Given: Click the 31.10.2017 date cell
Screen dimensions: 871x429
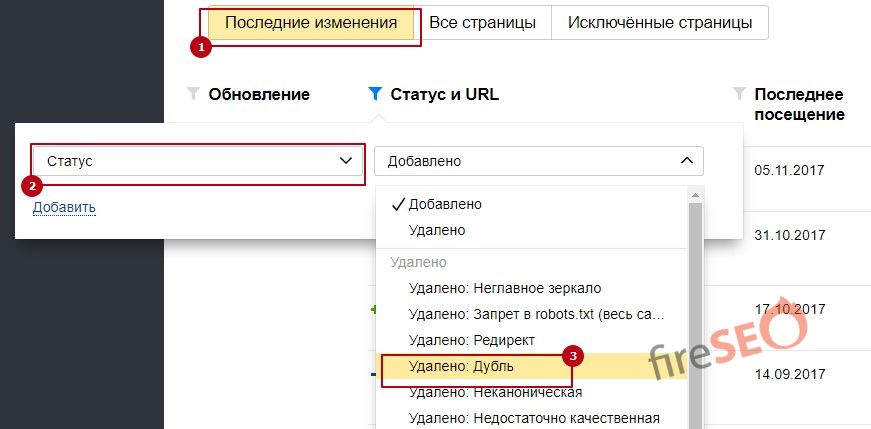Looking at the screenshot, I should 789,235.
